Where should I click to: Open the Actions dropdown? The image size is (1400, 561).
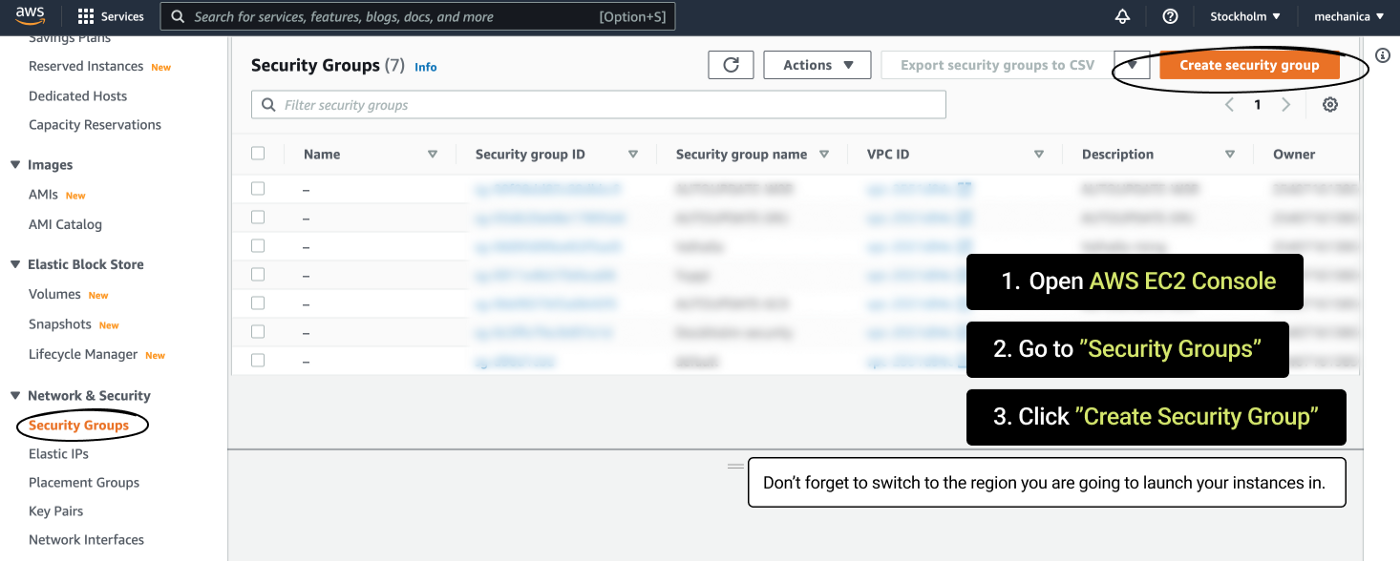[817, 65]
